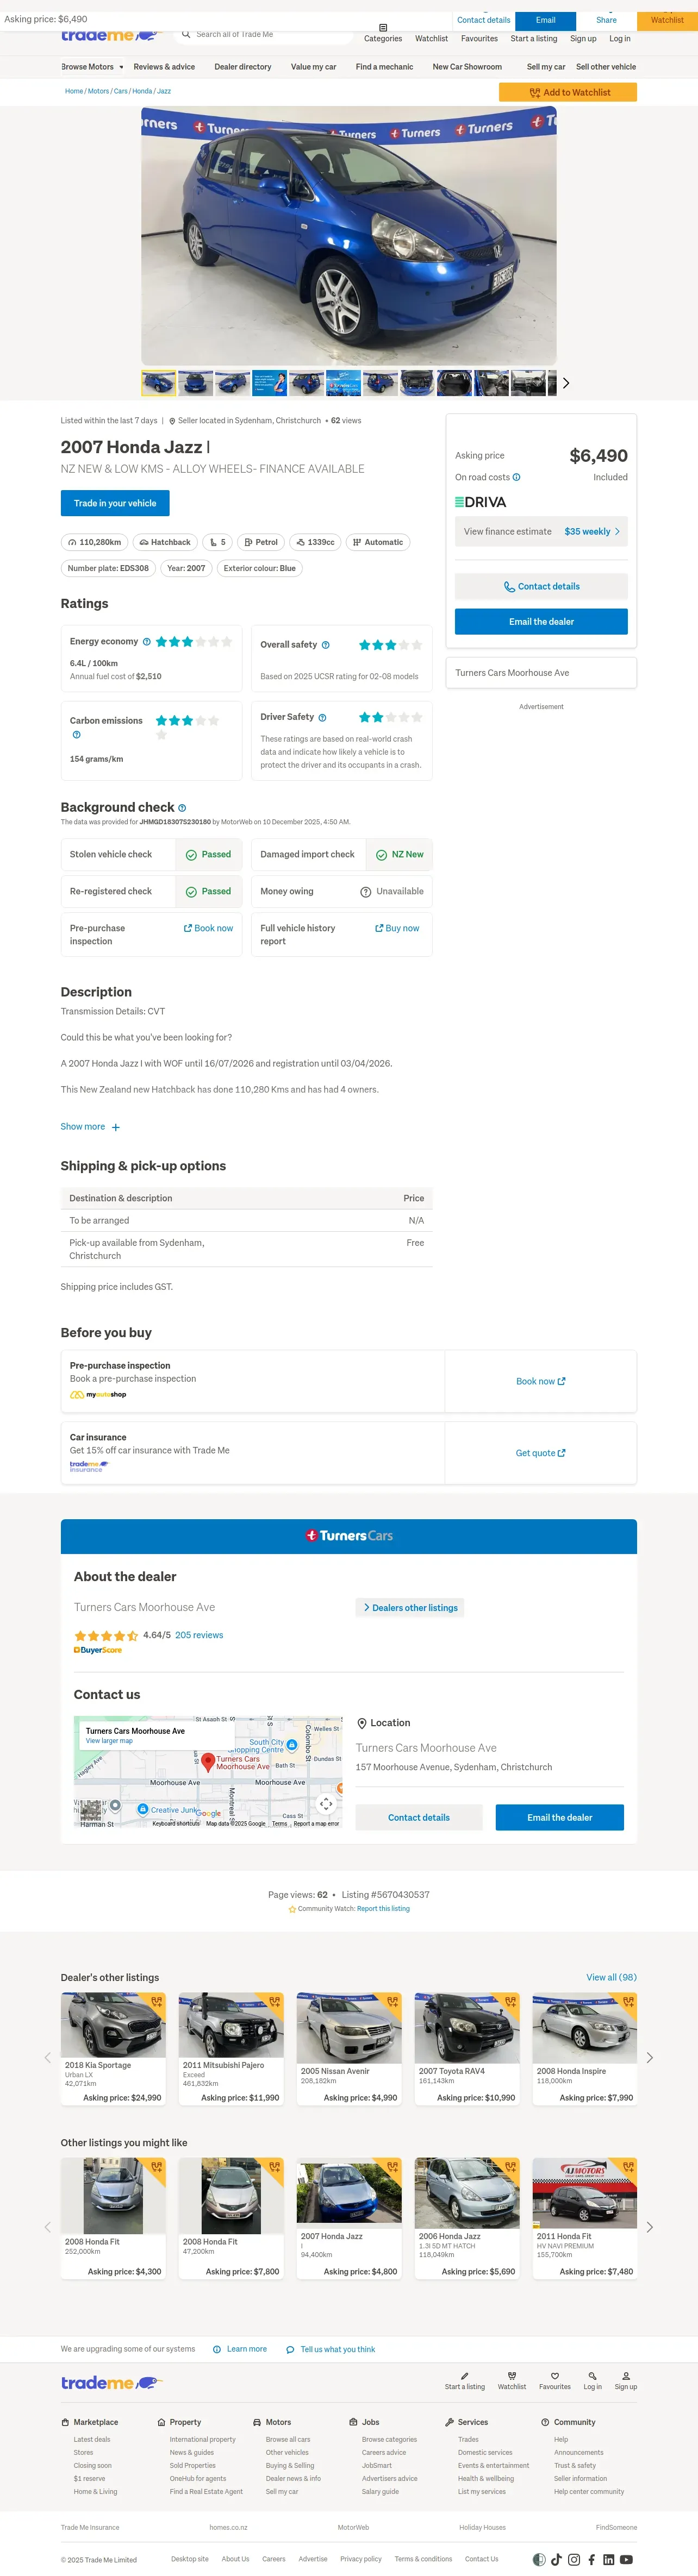This screenshot has width=698, height=2576.
Task: Click the On road costs info icon
Action: (517, 477)
